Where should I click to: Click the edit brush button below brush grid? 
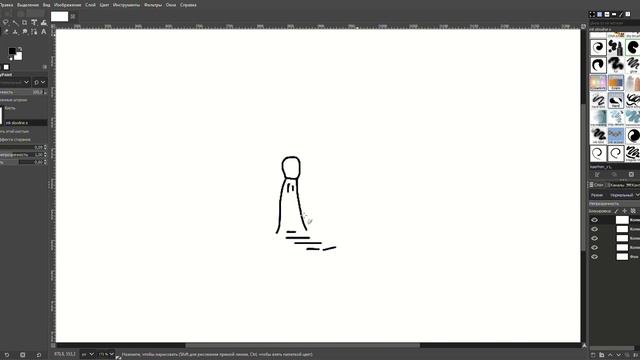coord(597,174)
